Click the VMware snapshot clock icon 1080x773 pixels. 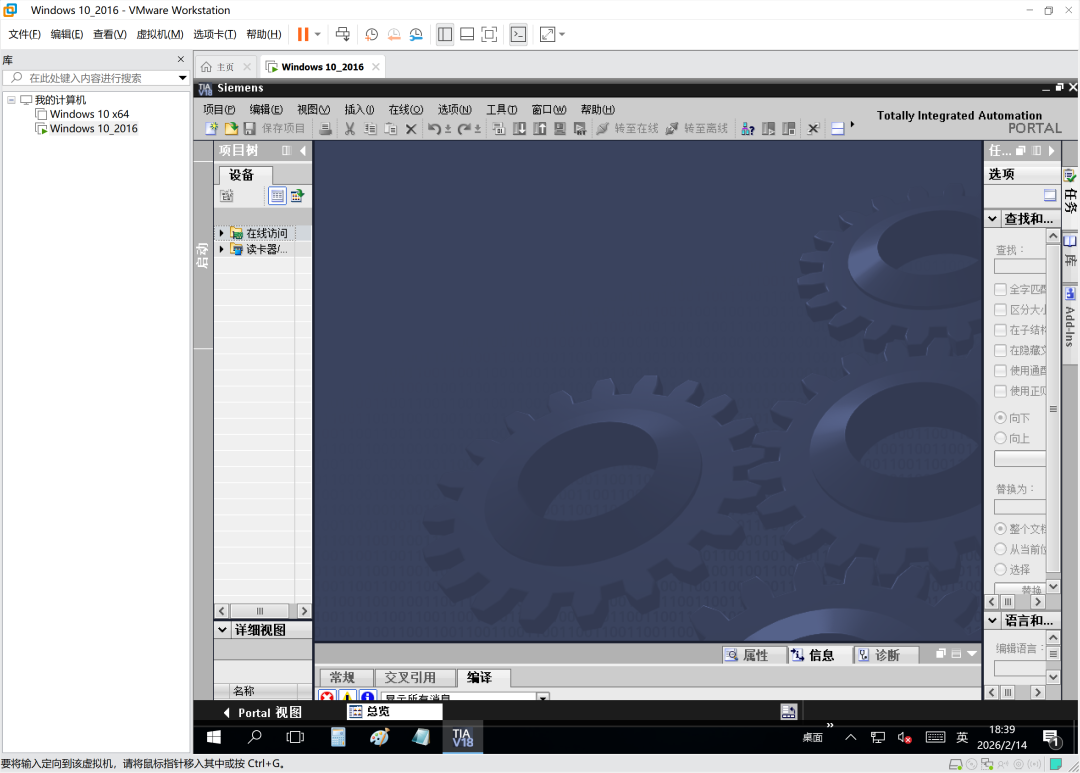371,34
